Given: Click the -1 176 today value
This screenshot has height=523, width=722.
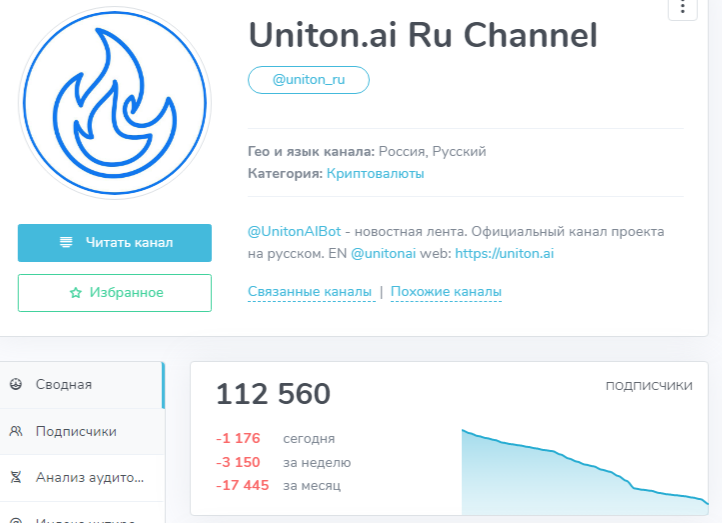Looking at the screenshot, I should 238,438.
